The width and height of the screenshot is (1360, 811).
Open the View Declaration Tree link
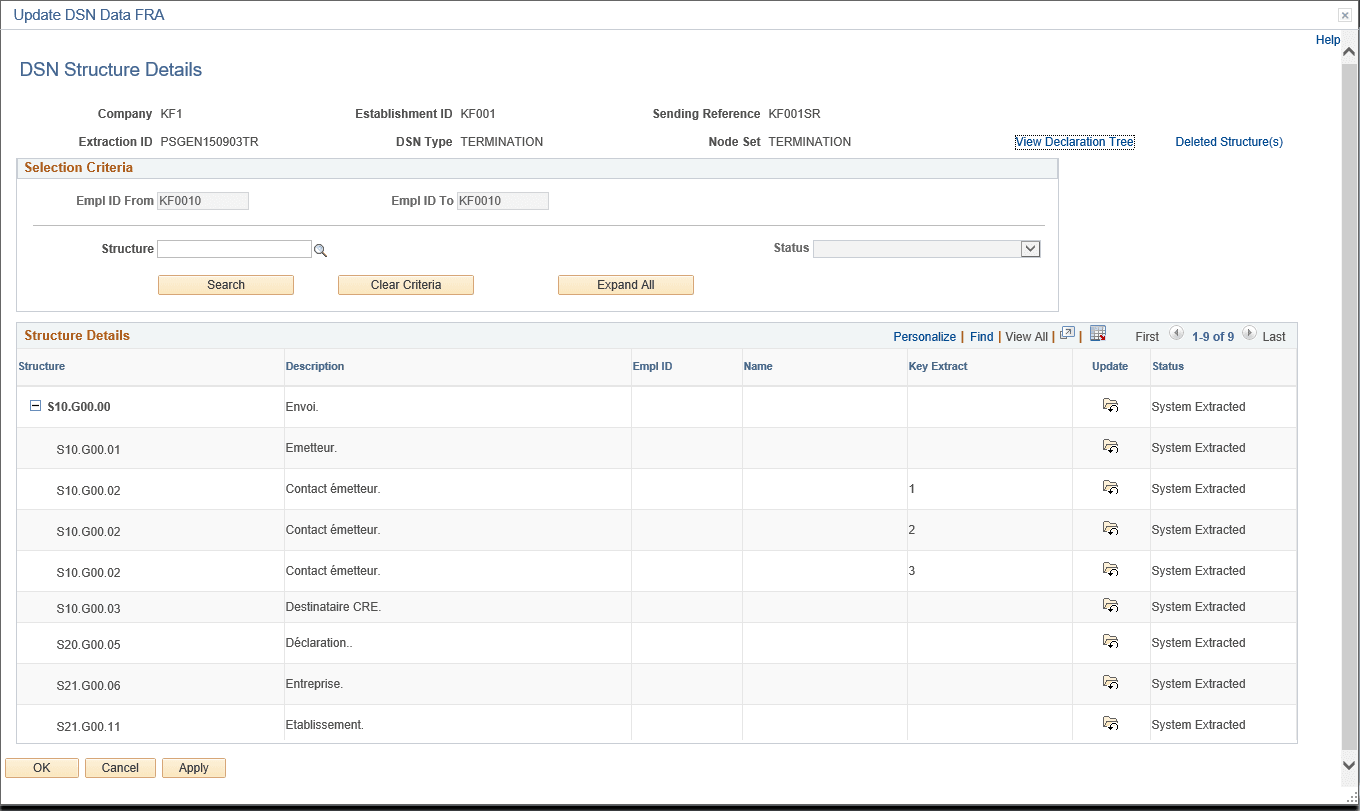tap(1075, 142)
